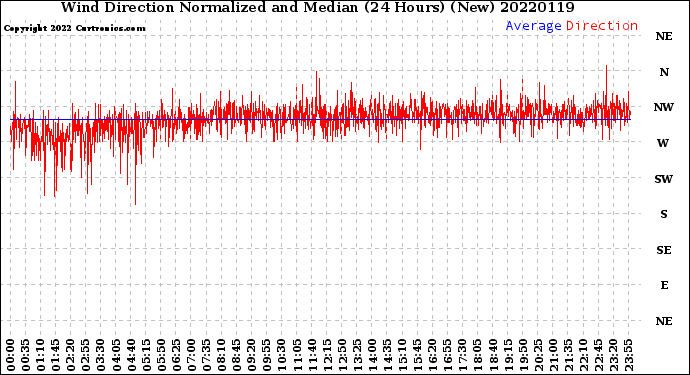Click the 08:10 time label
This screenshot has height=375, width=690.
221,355
